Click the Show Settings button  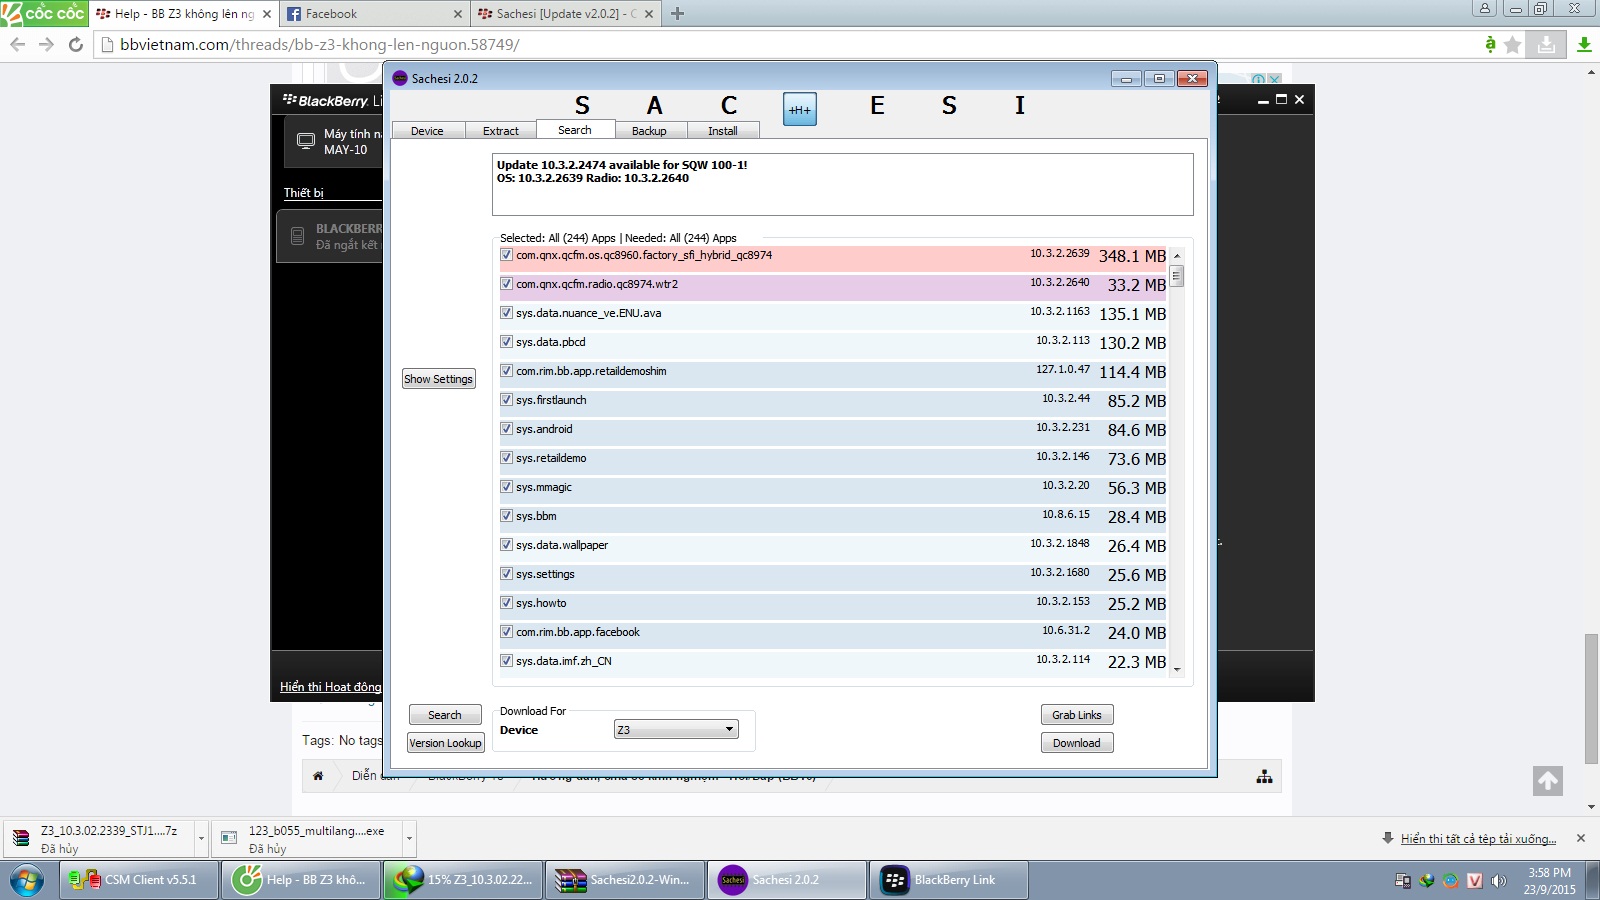click(x=438, y=379)
